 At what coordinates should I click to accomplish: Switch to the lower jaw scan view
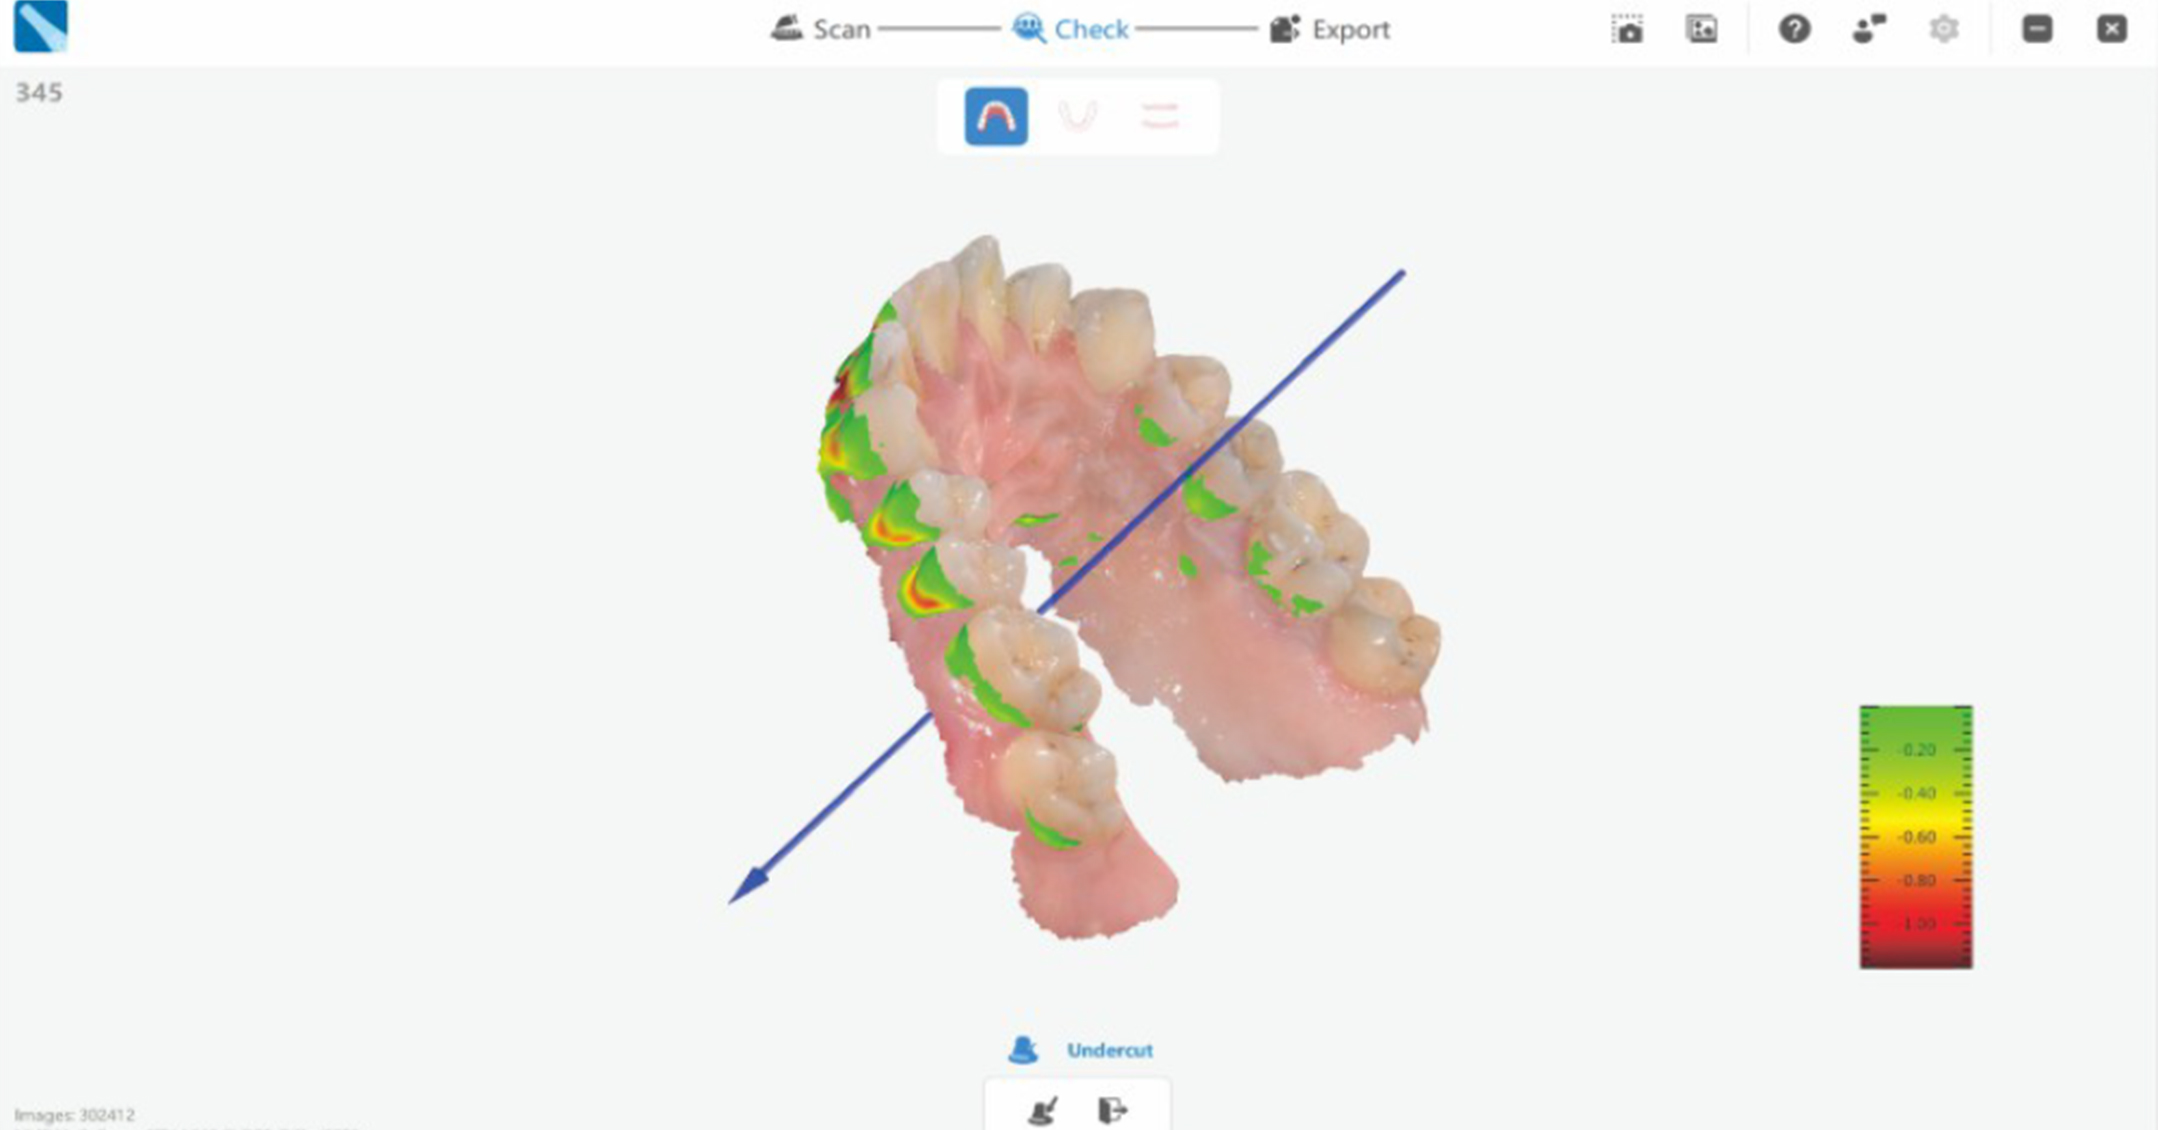pos(1078,116)
